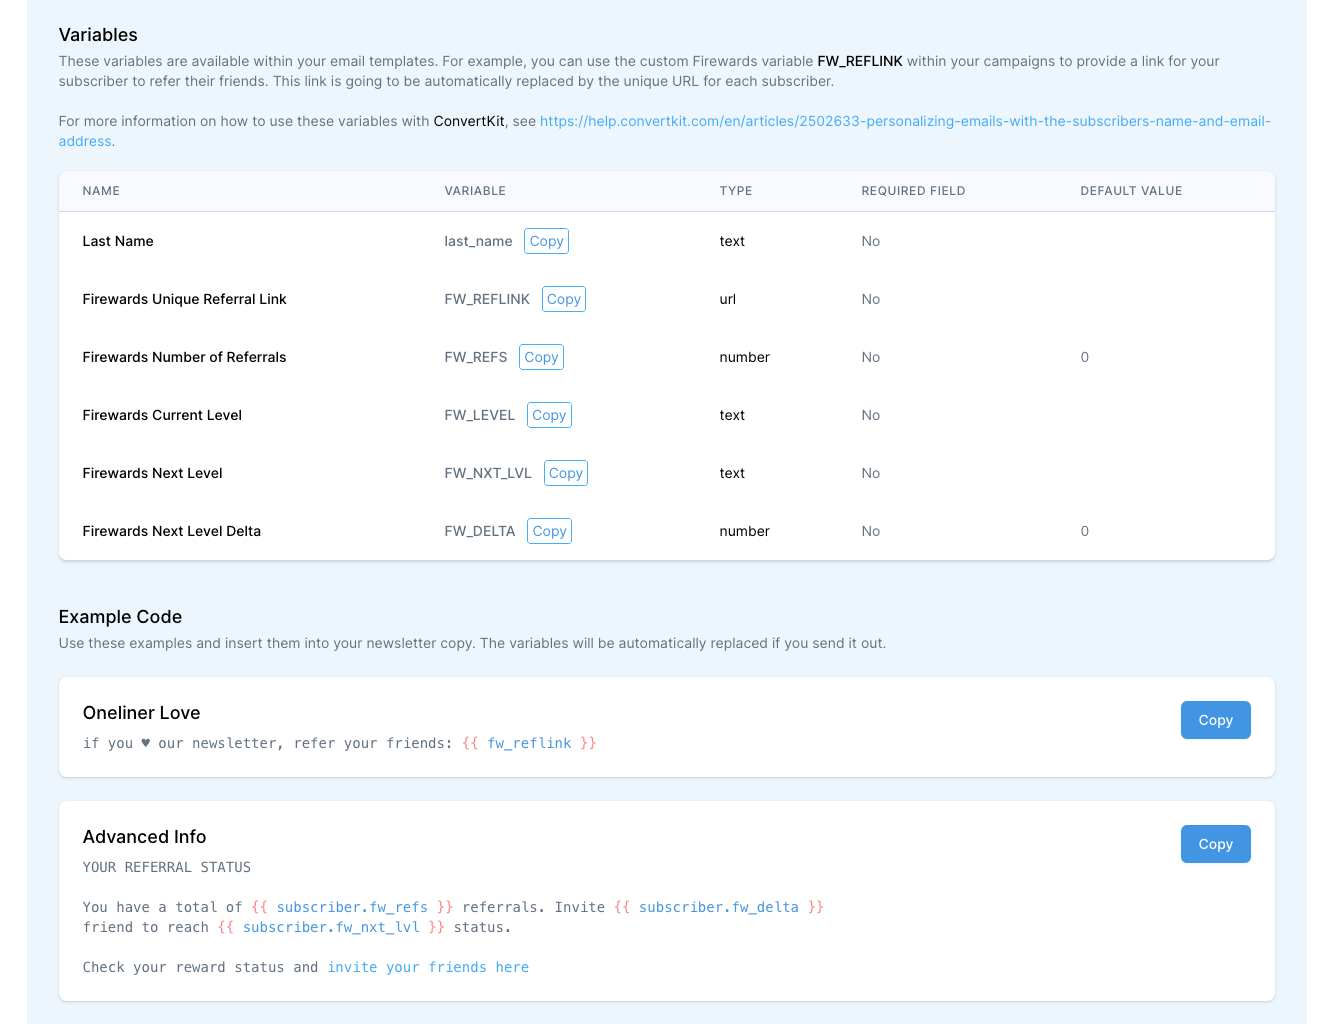The image size is (1334, 1024).
Task: Click default value '0' in FW_DELTA row
Action: coord(1084,531)
